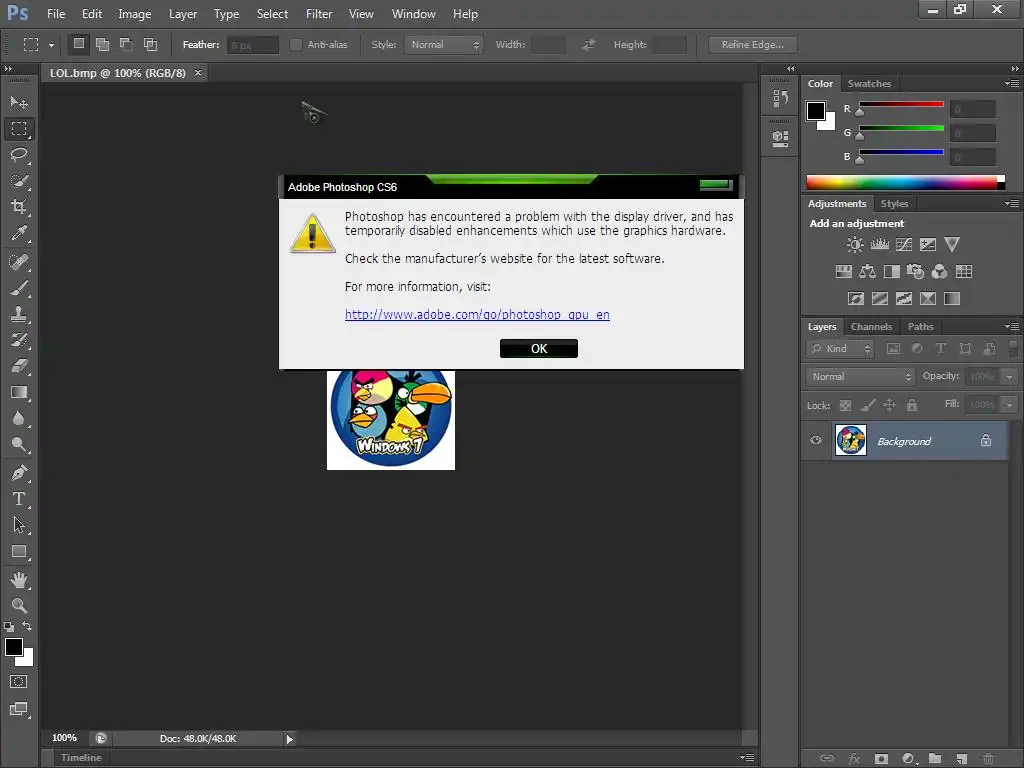Open the Color panel options menu

[1012, 84]
